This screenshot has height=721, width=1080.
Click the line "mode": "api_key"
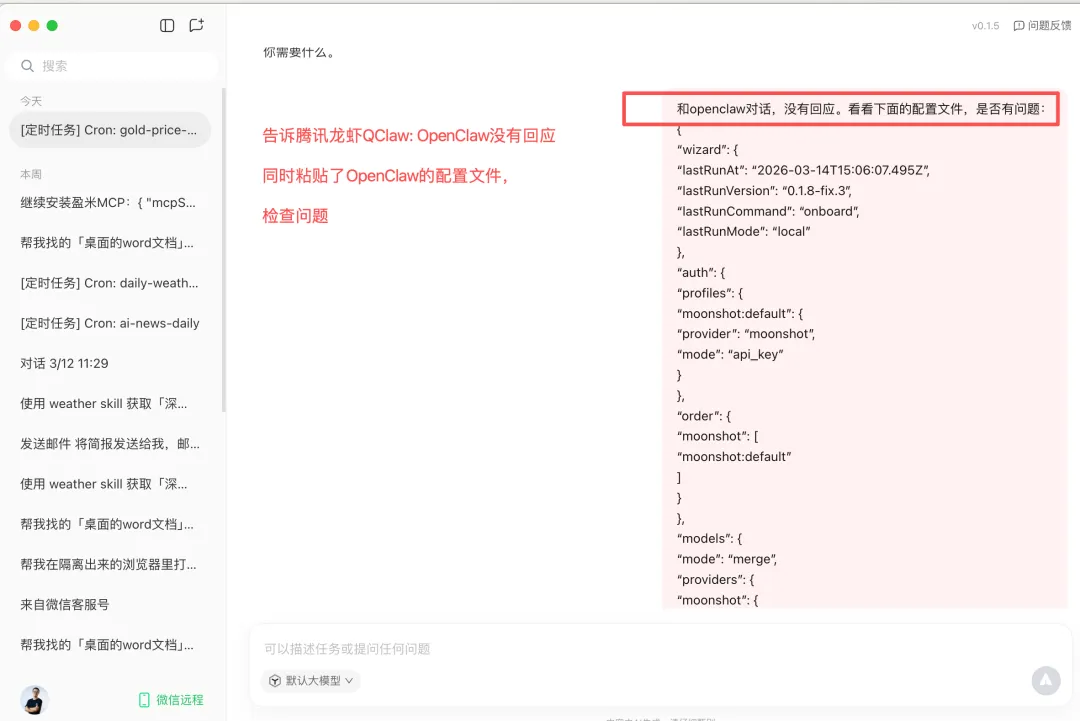730,355
